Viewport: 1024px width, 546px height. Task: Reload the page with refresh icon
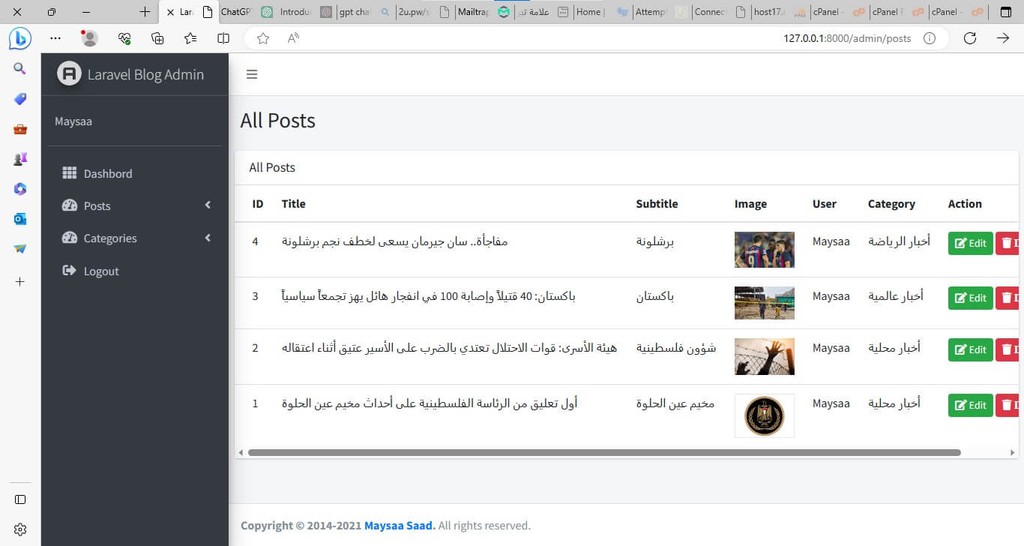[x=970, y=39]
